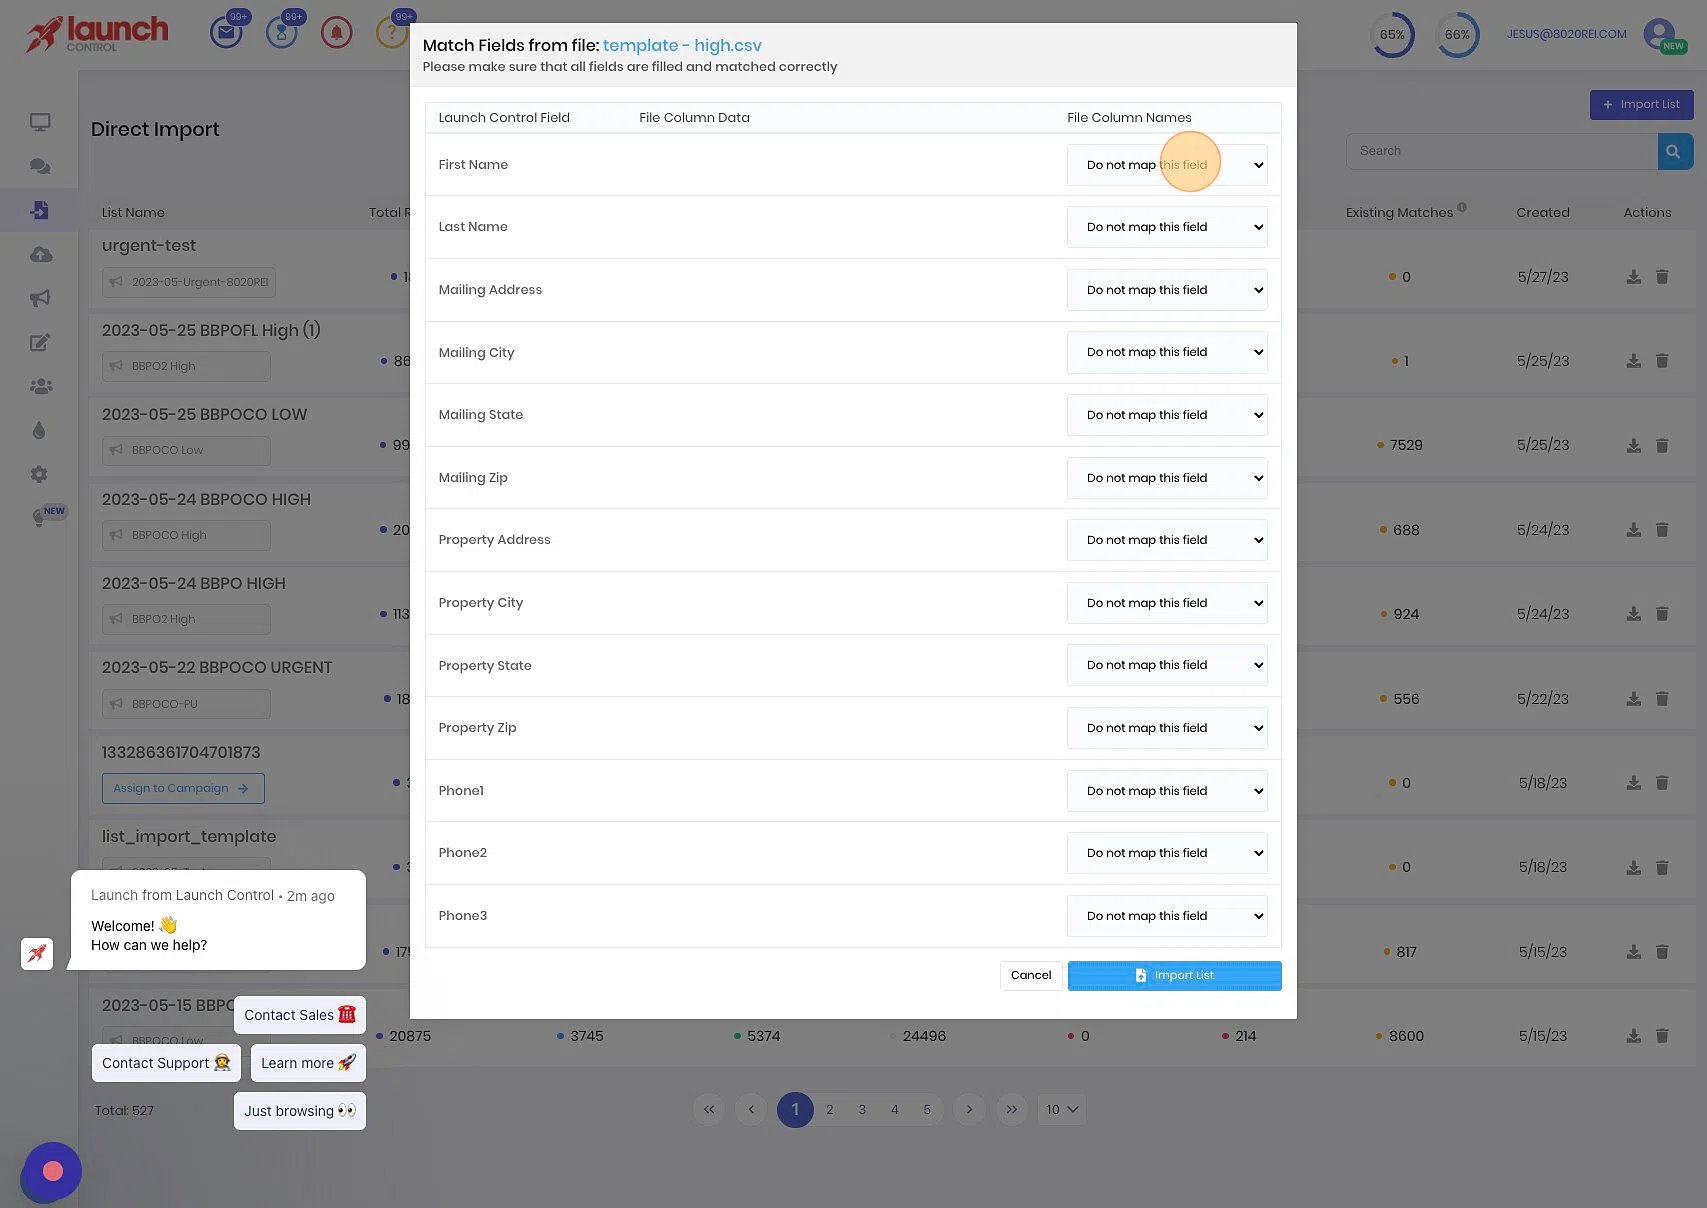Go to page 5 in pagination

(x=927, y=1109)
